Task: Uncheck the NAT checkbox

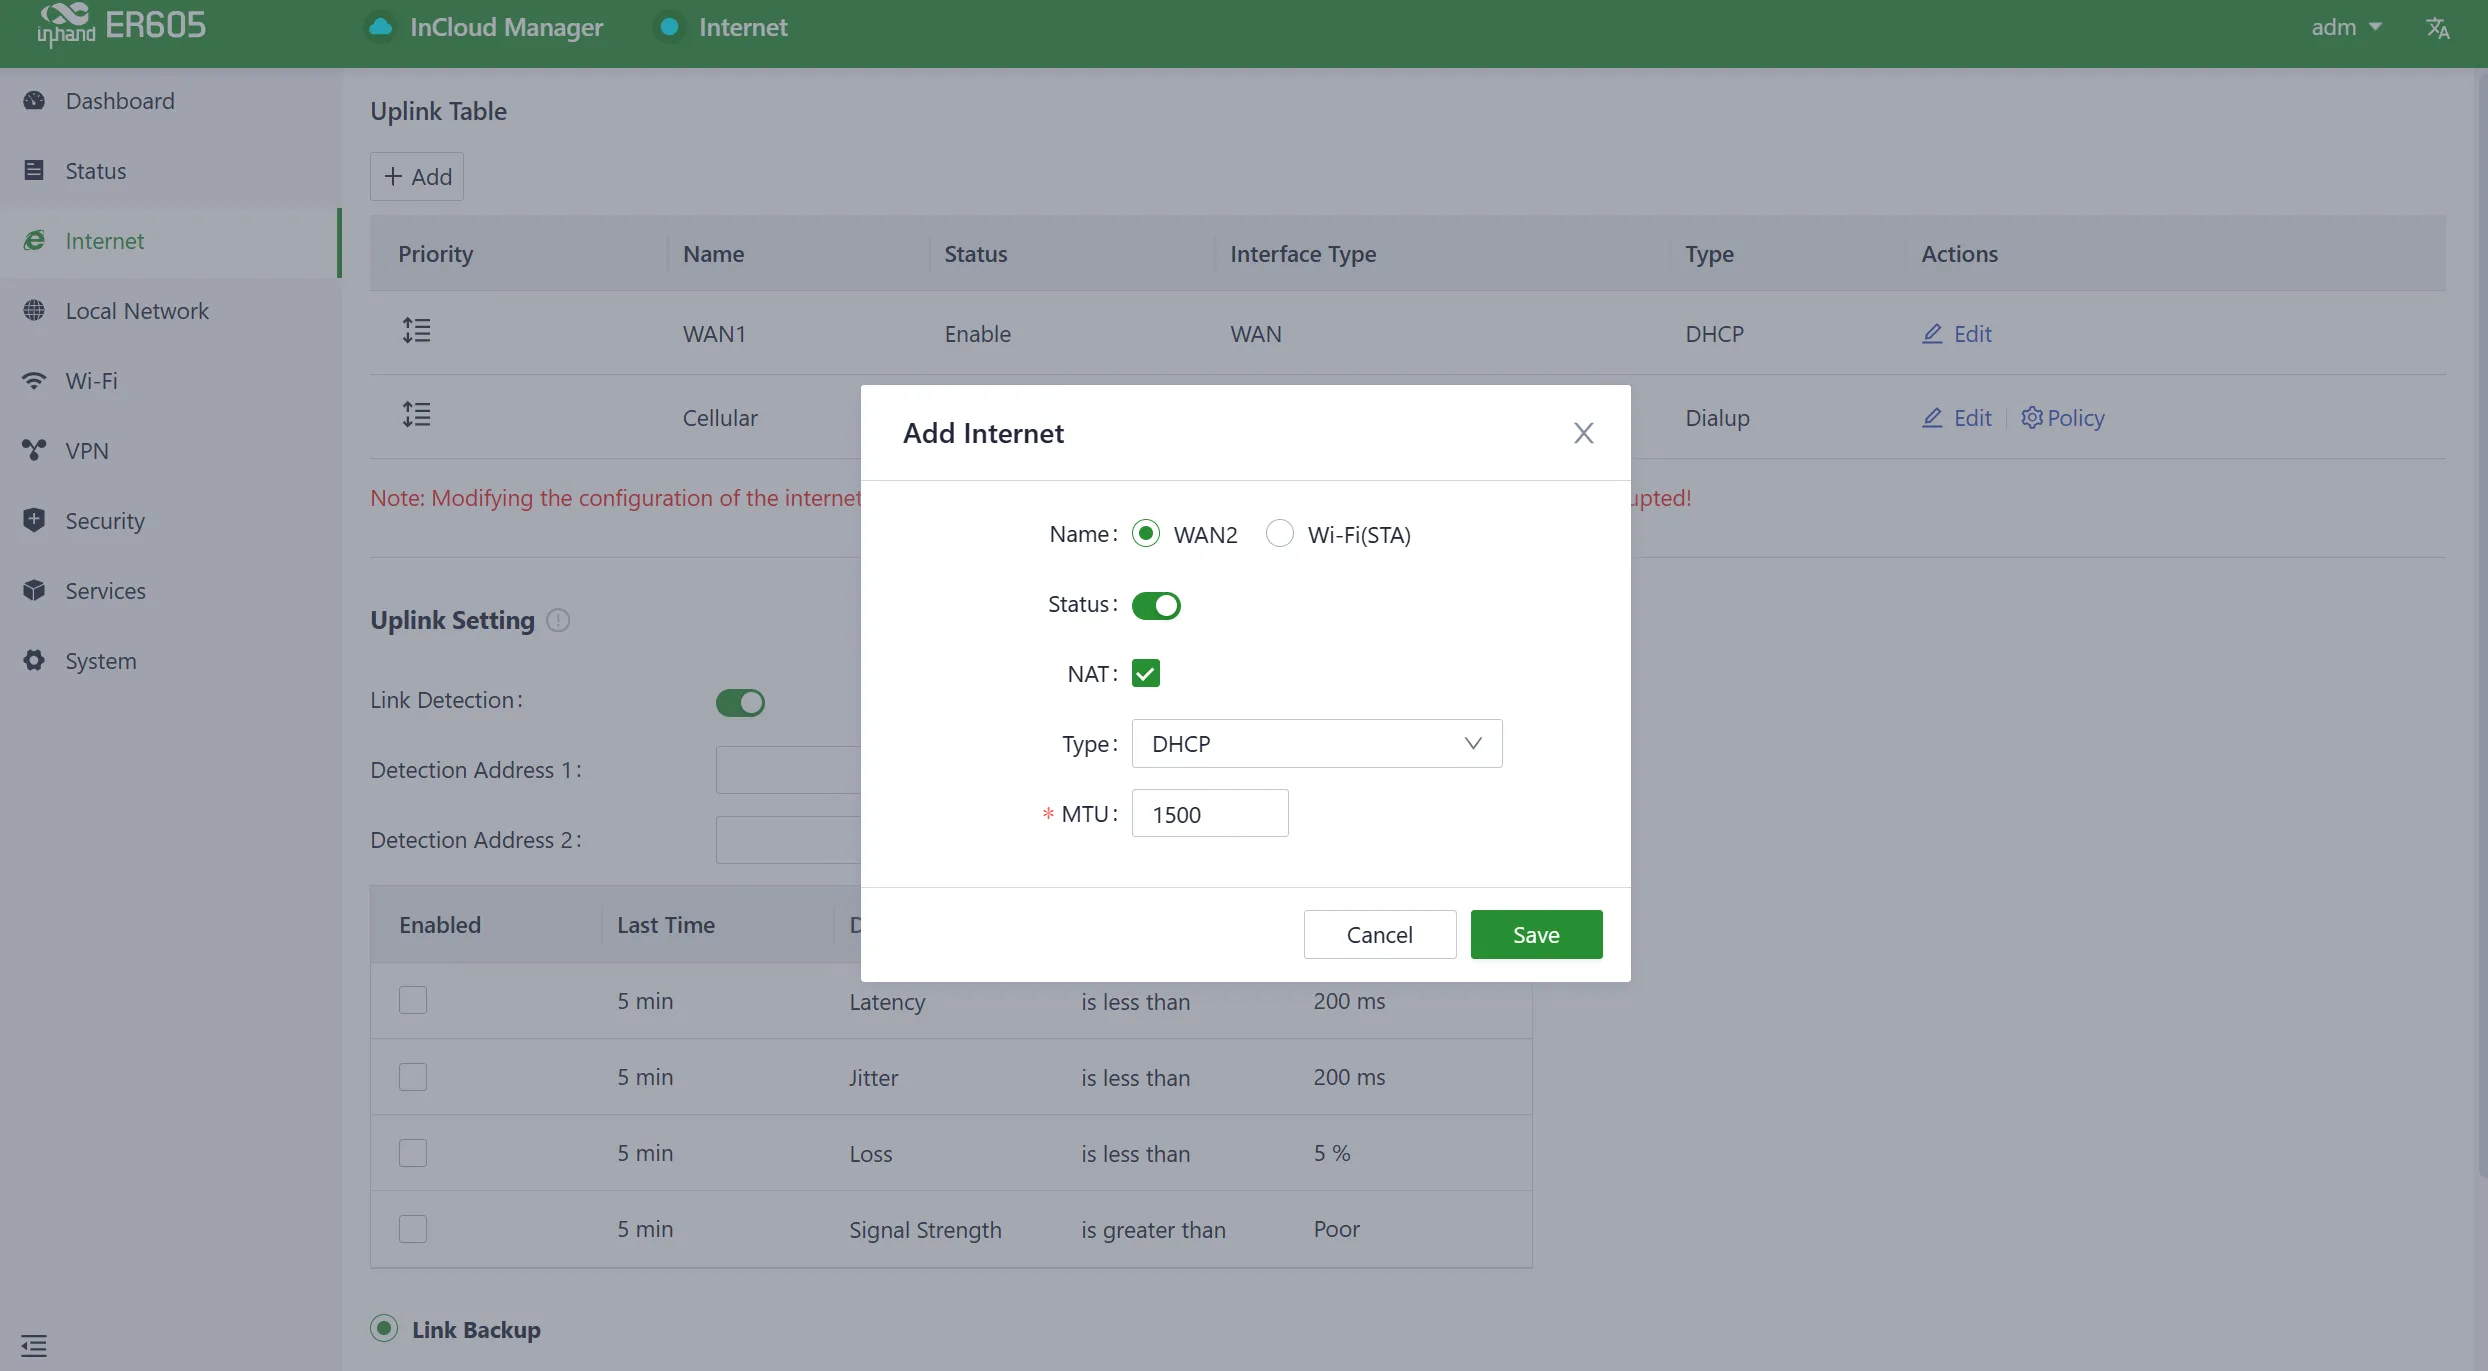Action: [1146, 674]
